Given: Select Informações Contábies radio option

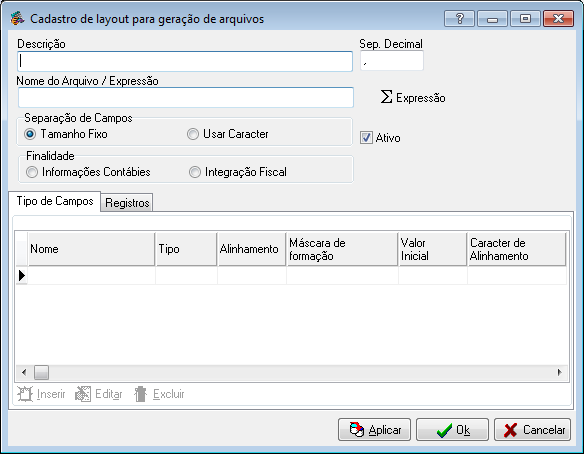Looking at the screenshot, I should [32, 172].
